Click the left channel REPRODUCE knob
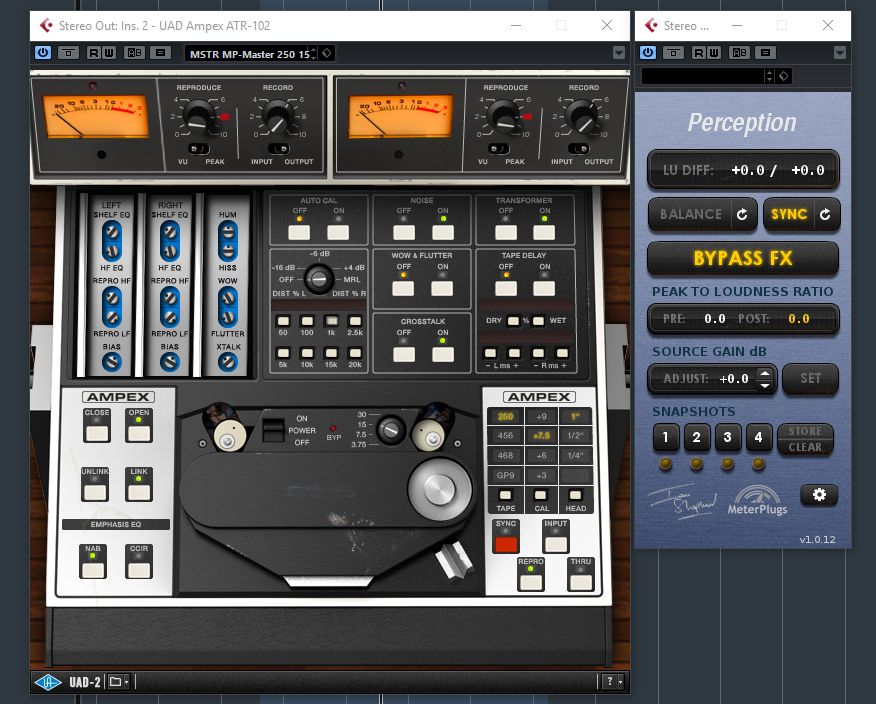Screen dimensions: 876x704 [199, 117]
